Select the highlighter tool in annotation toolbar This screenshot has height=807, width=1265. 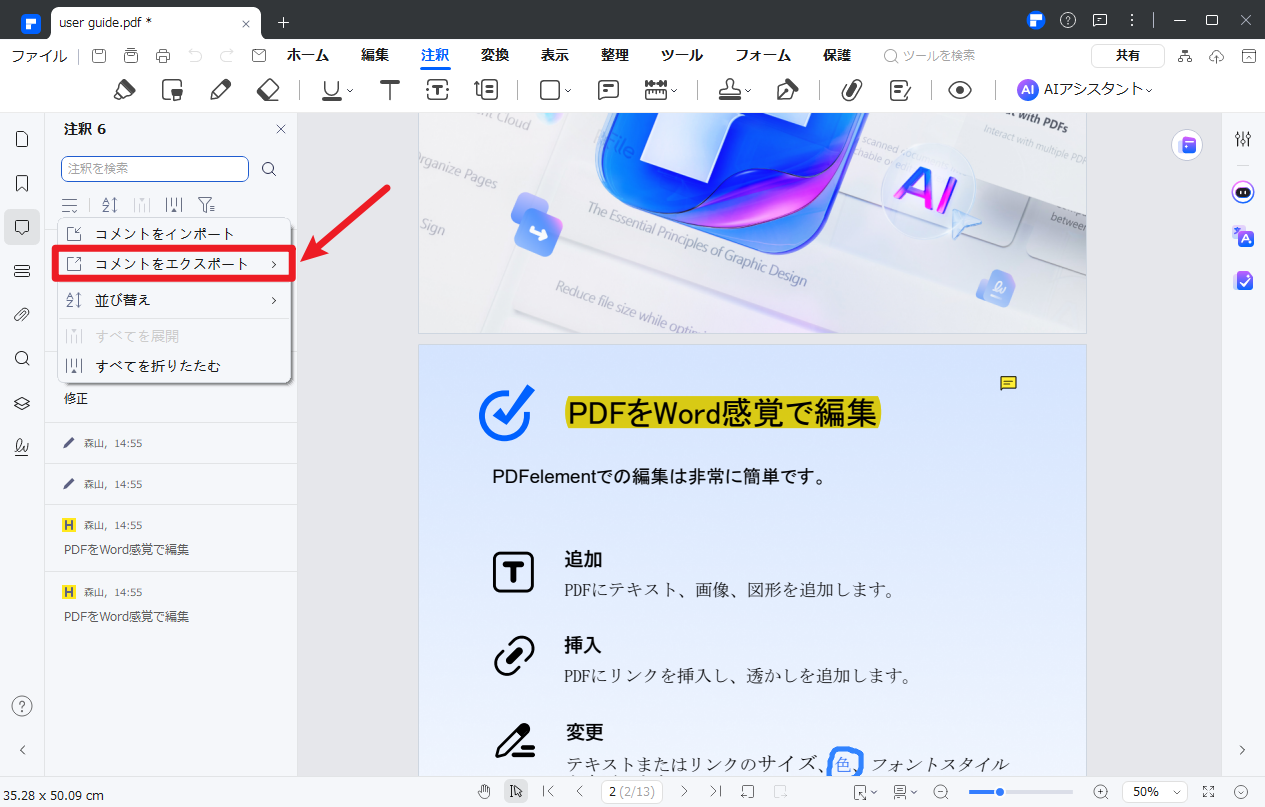click(x=124, y=90)
